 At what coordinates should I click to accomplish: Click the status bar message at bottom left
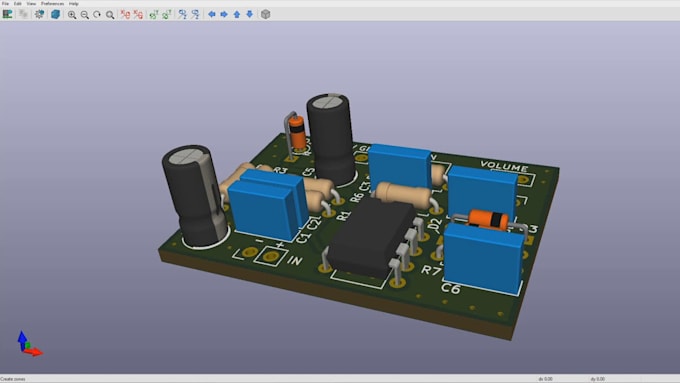click(13, 379)
